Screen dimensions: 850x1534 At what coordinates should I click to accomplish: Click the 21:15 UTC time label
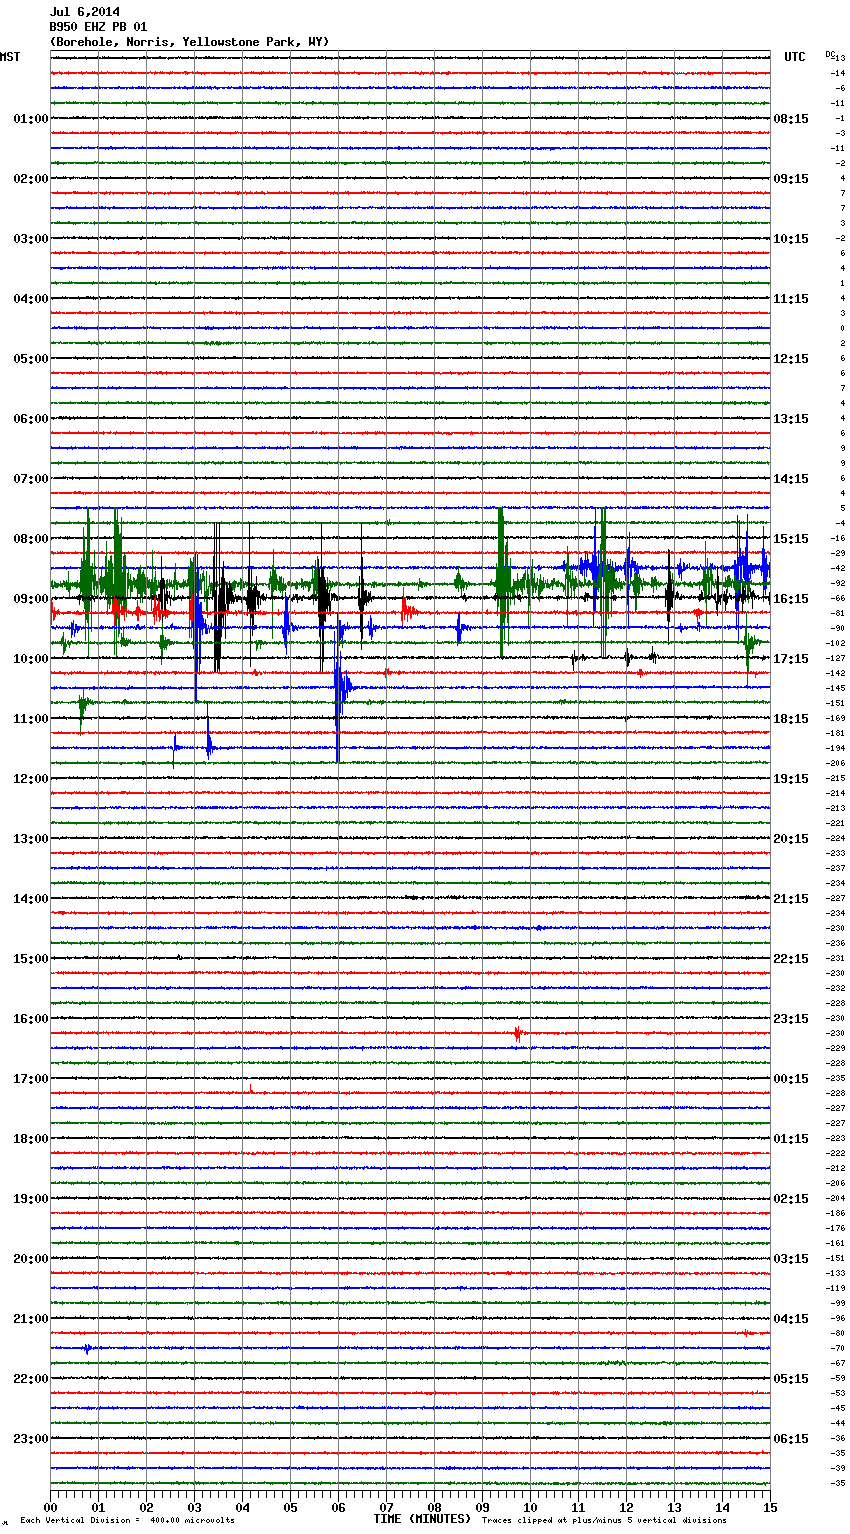(x=791, y=899)
